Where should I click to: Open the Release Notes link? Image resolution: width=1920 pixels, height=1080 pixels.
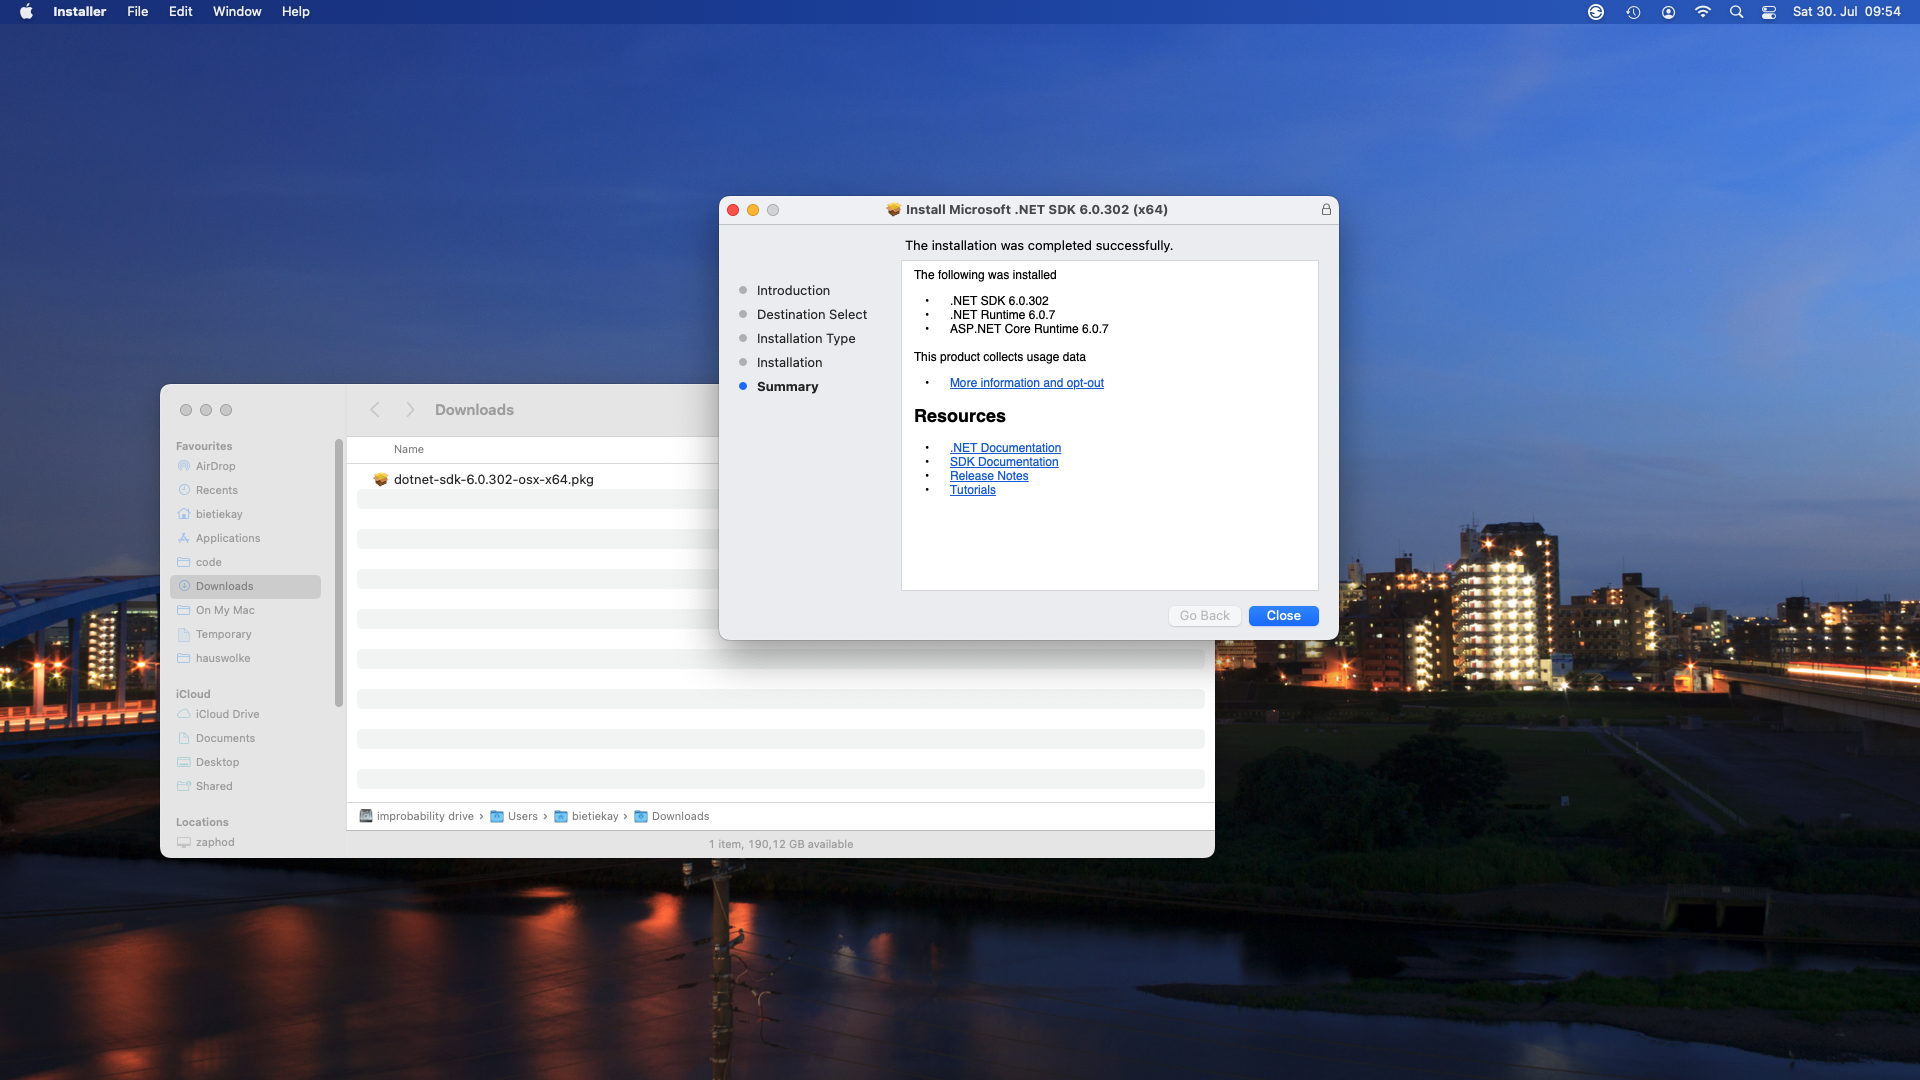(x=989, y=476)
